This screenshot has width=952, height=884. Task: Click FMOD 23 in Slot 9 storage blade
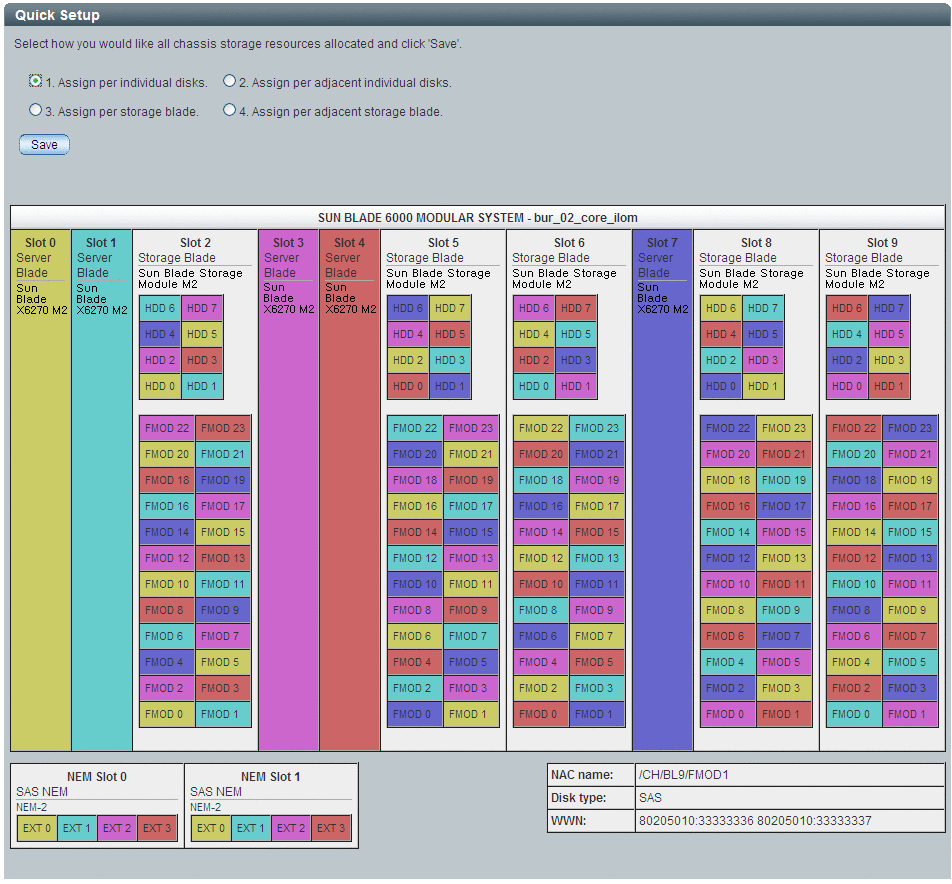click(910, 428)
